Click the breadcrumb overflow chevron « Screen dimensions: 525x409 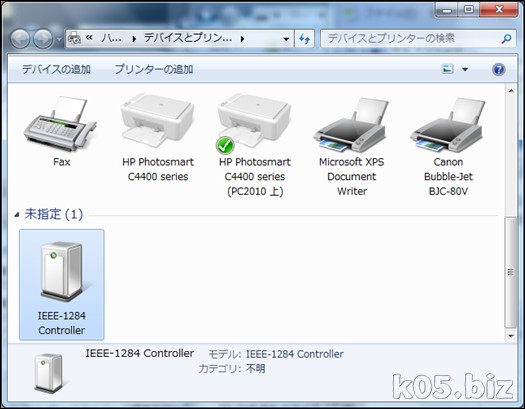click(x=89, y=38)
